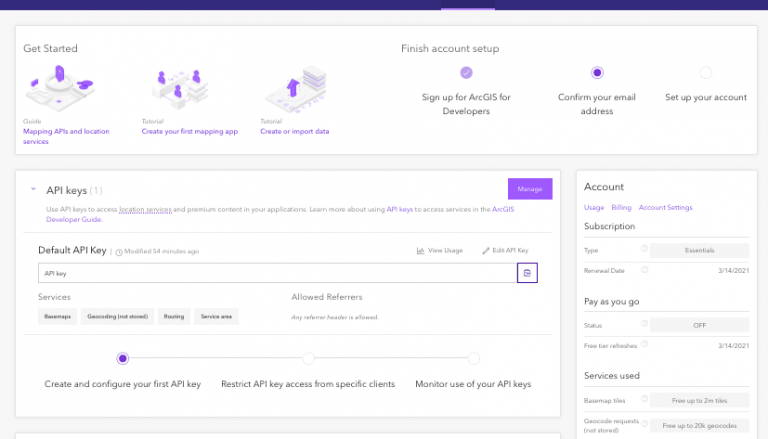The image size is (768, 439).
Task: Click the Routing service tag
Action: 174,317
